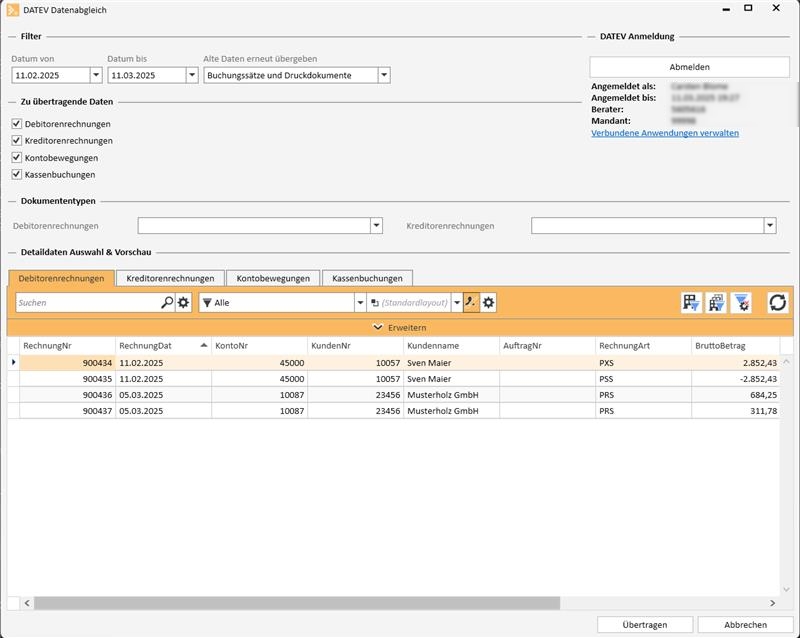Open Verbundene Anwendungen verwalten link
The width and height of the screenshot is (800, 638).
[665, 133]
